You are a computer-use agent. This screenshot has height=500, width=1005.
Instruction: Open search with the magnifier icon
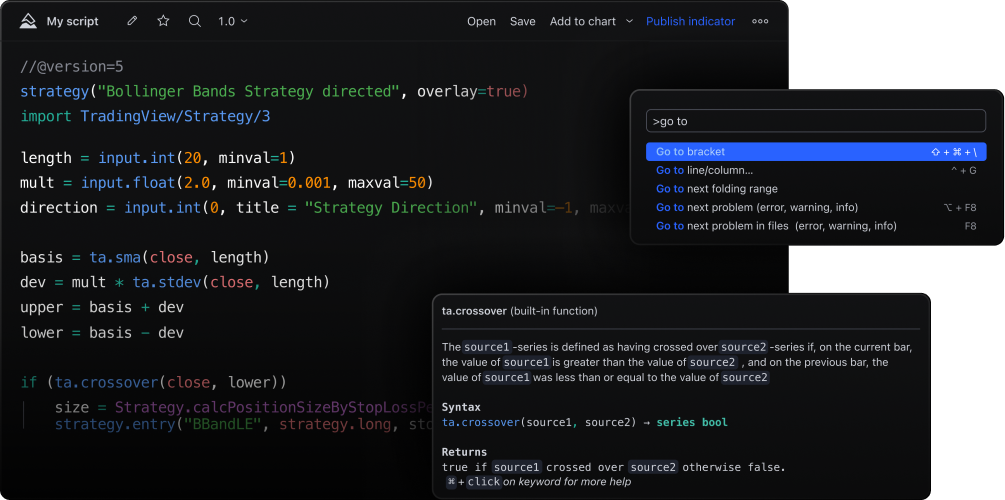pos(195,21)
